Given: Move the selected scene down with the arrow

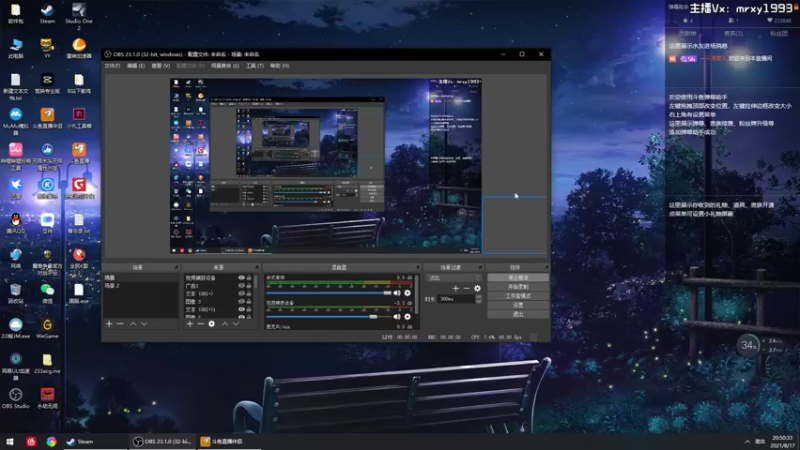Looking at the screenshot, I should (x=144, y=324).
